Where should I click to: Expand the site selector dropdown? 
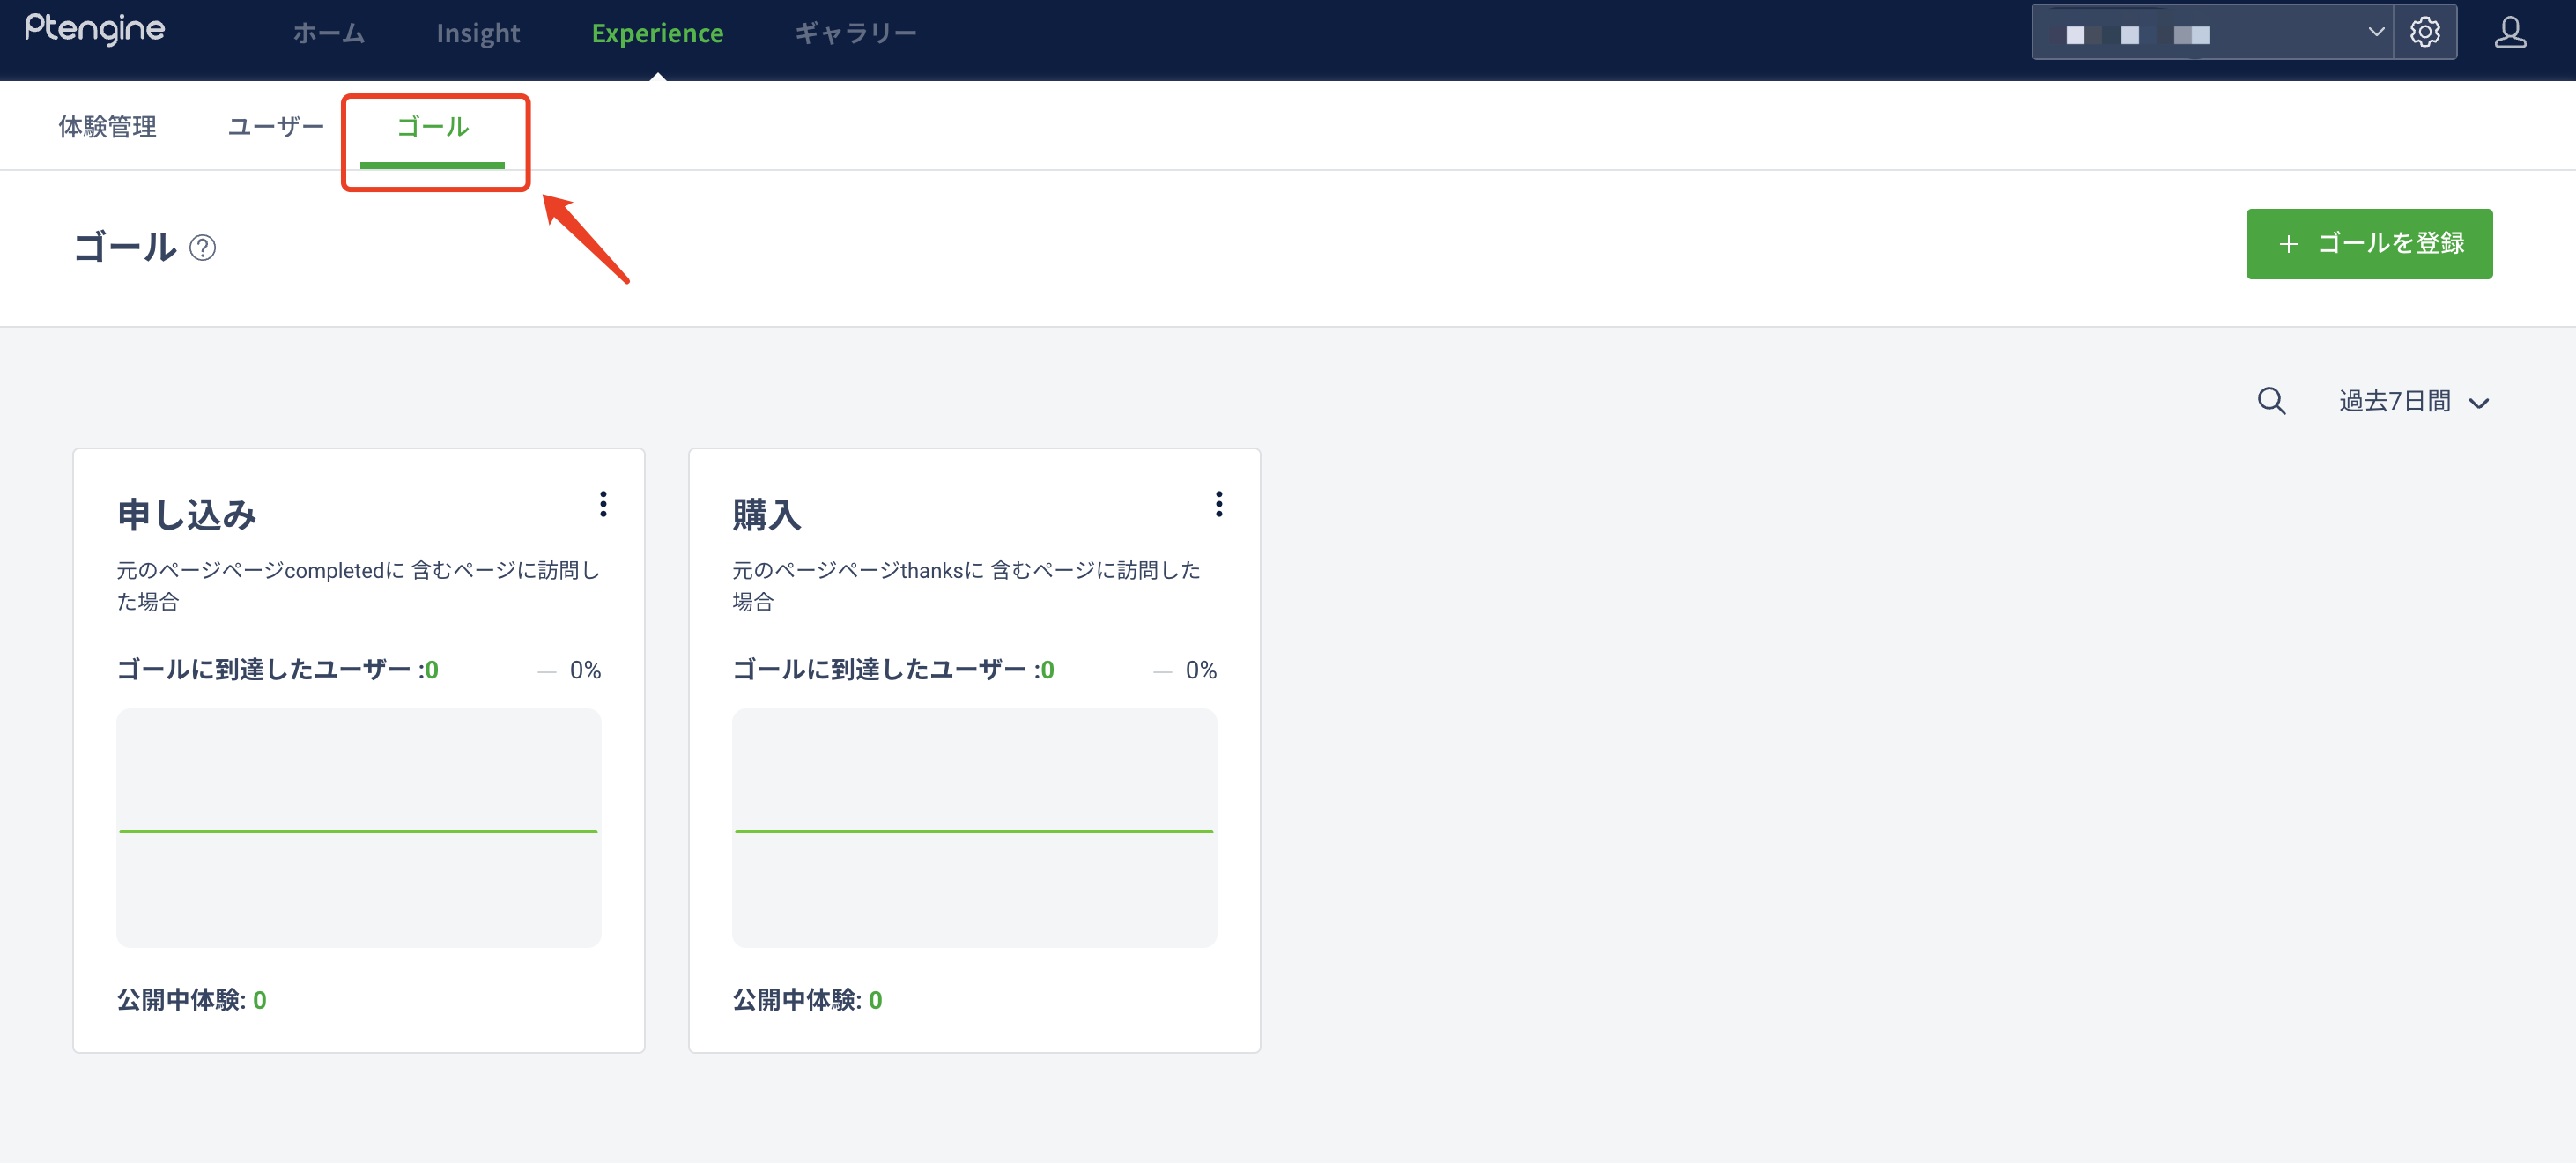2212,32
